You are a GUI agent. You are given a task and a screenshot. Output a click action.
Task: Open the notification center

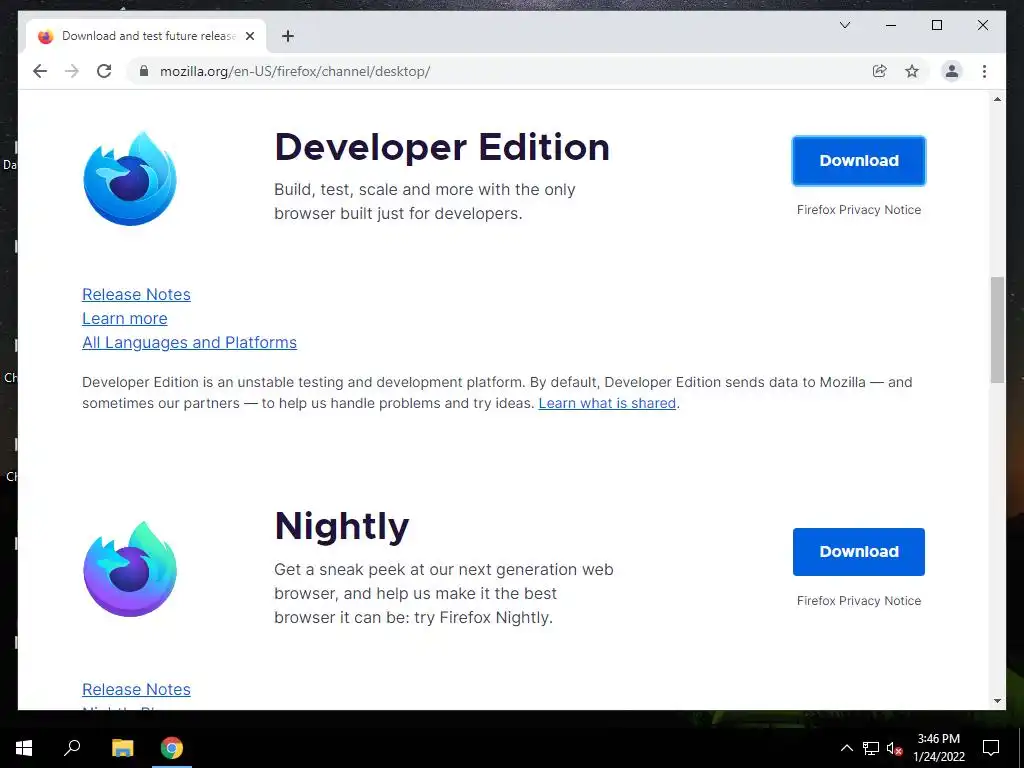tap(991, 748)
